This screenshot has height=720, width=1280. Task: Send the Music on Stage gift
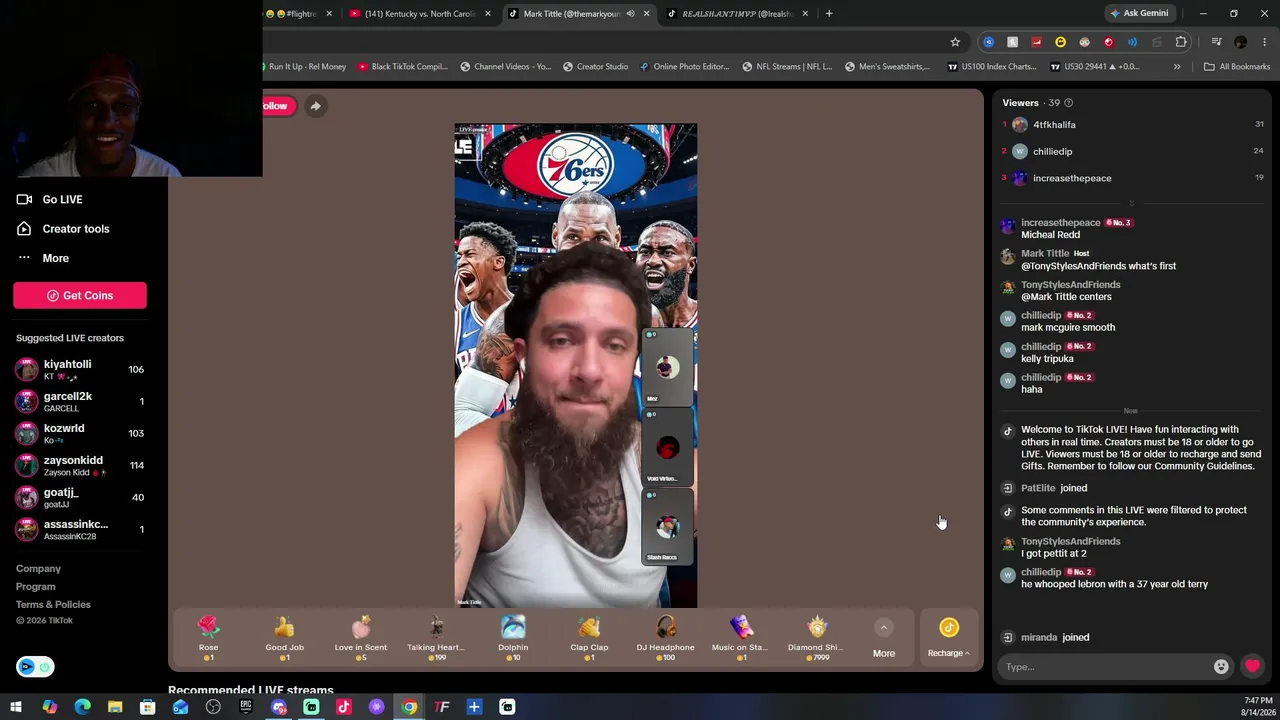click(741, 637)
